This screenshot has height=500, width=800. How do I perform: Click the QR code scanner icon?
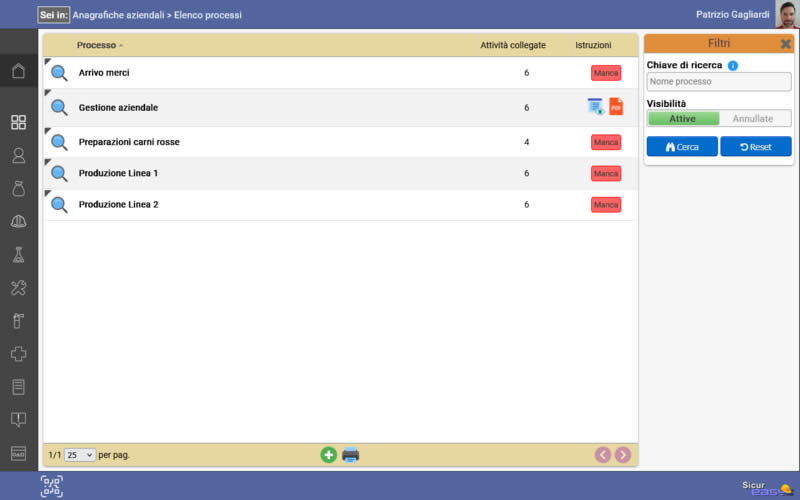coord(52,486)
